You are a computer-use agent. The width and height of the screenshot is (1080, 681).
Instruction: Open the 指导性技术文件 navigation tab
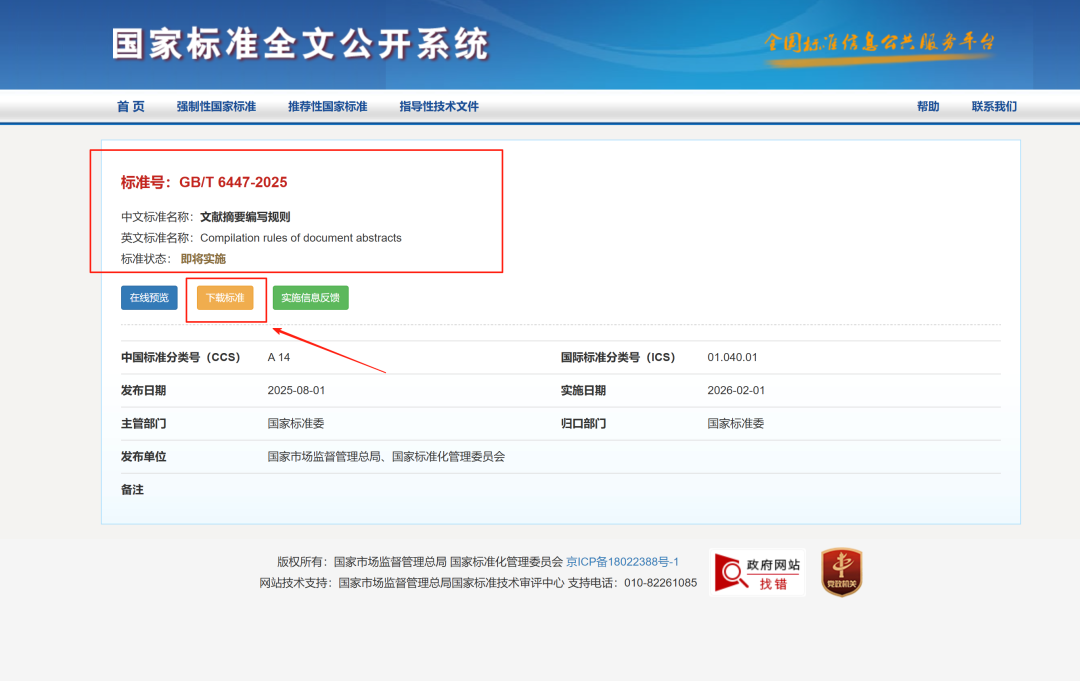point(438,106)
